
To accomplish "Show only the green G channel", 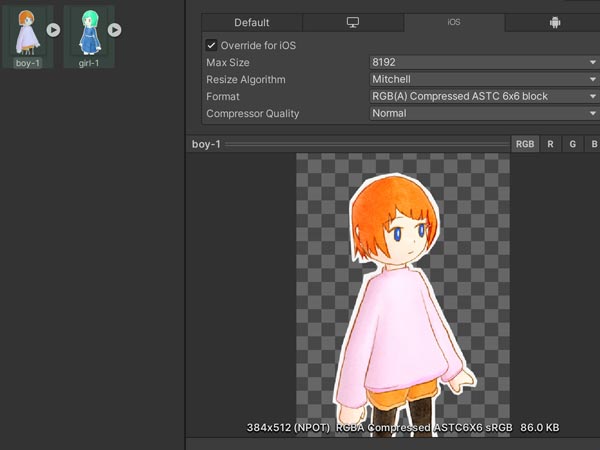I will (573, 145).
